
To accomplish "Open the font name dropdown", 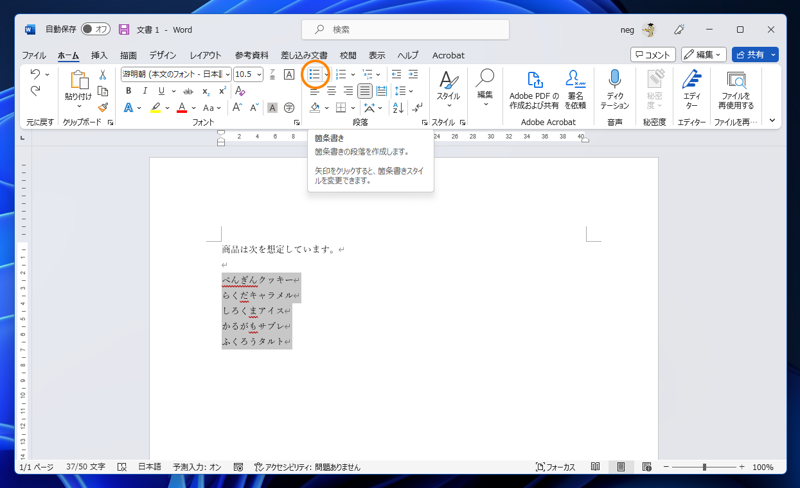I will 228,75.
